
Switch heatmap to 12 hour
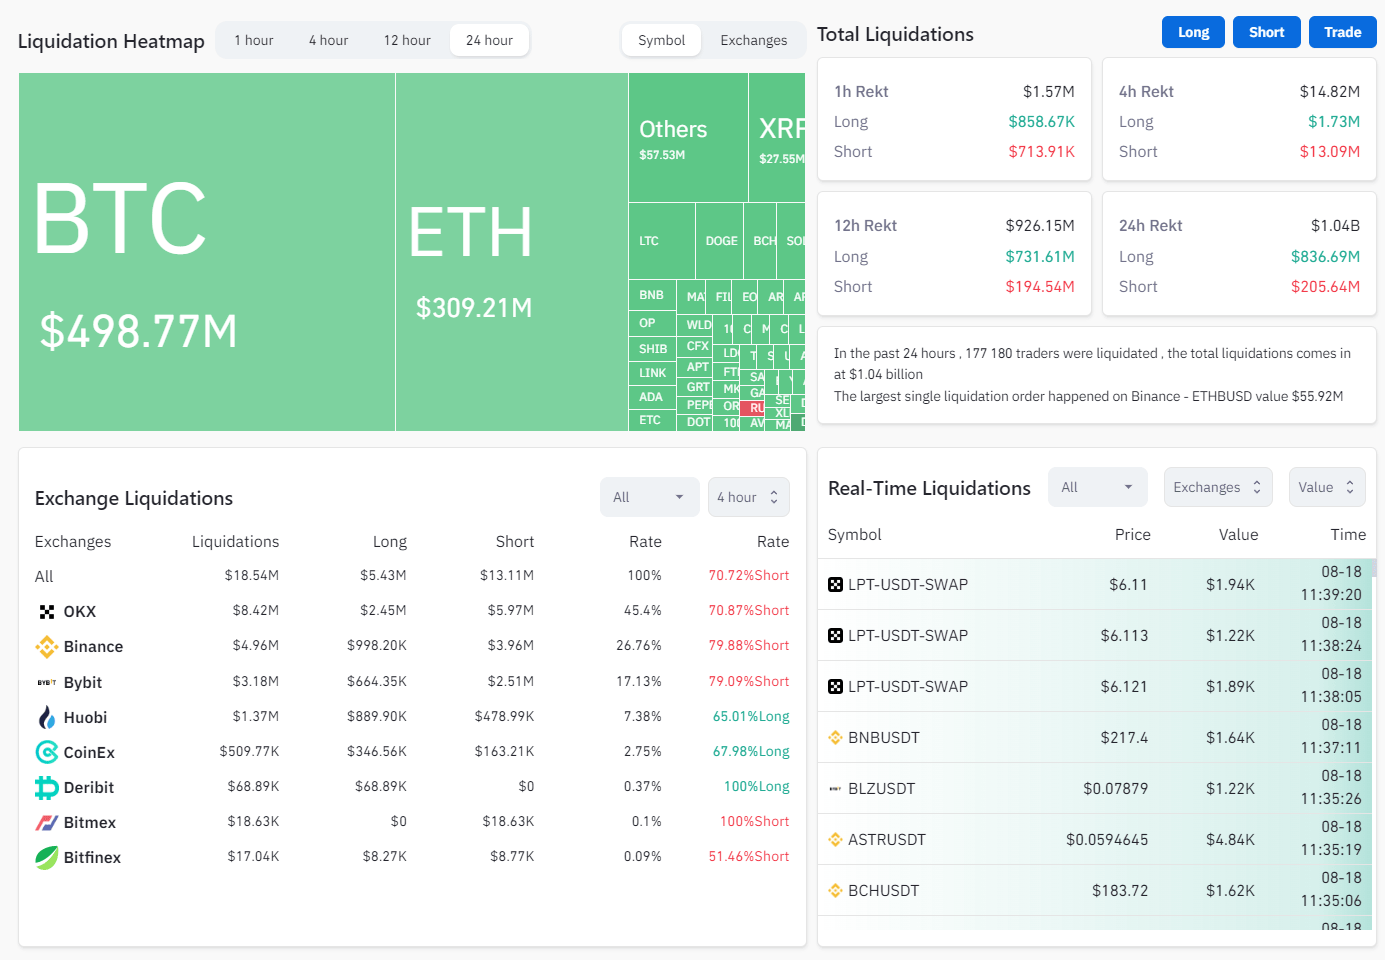(407, 40)
